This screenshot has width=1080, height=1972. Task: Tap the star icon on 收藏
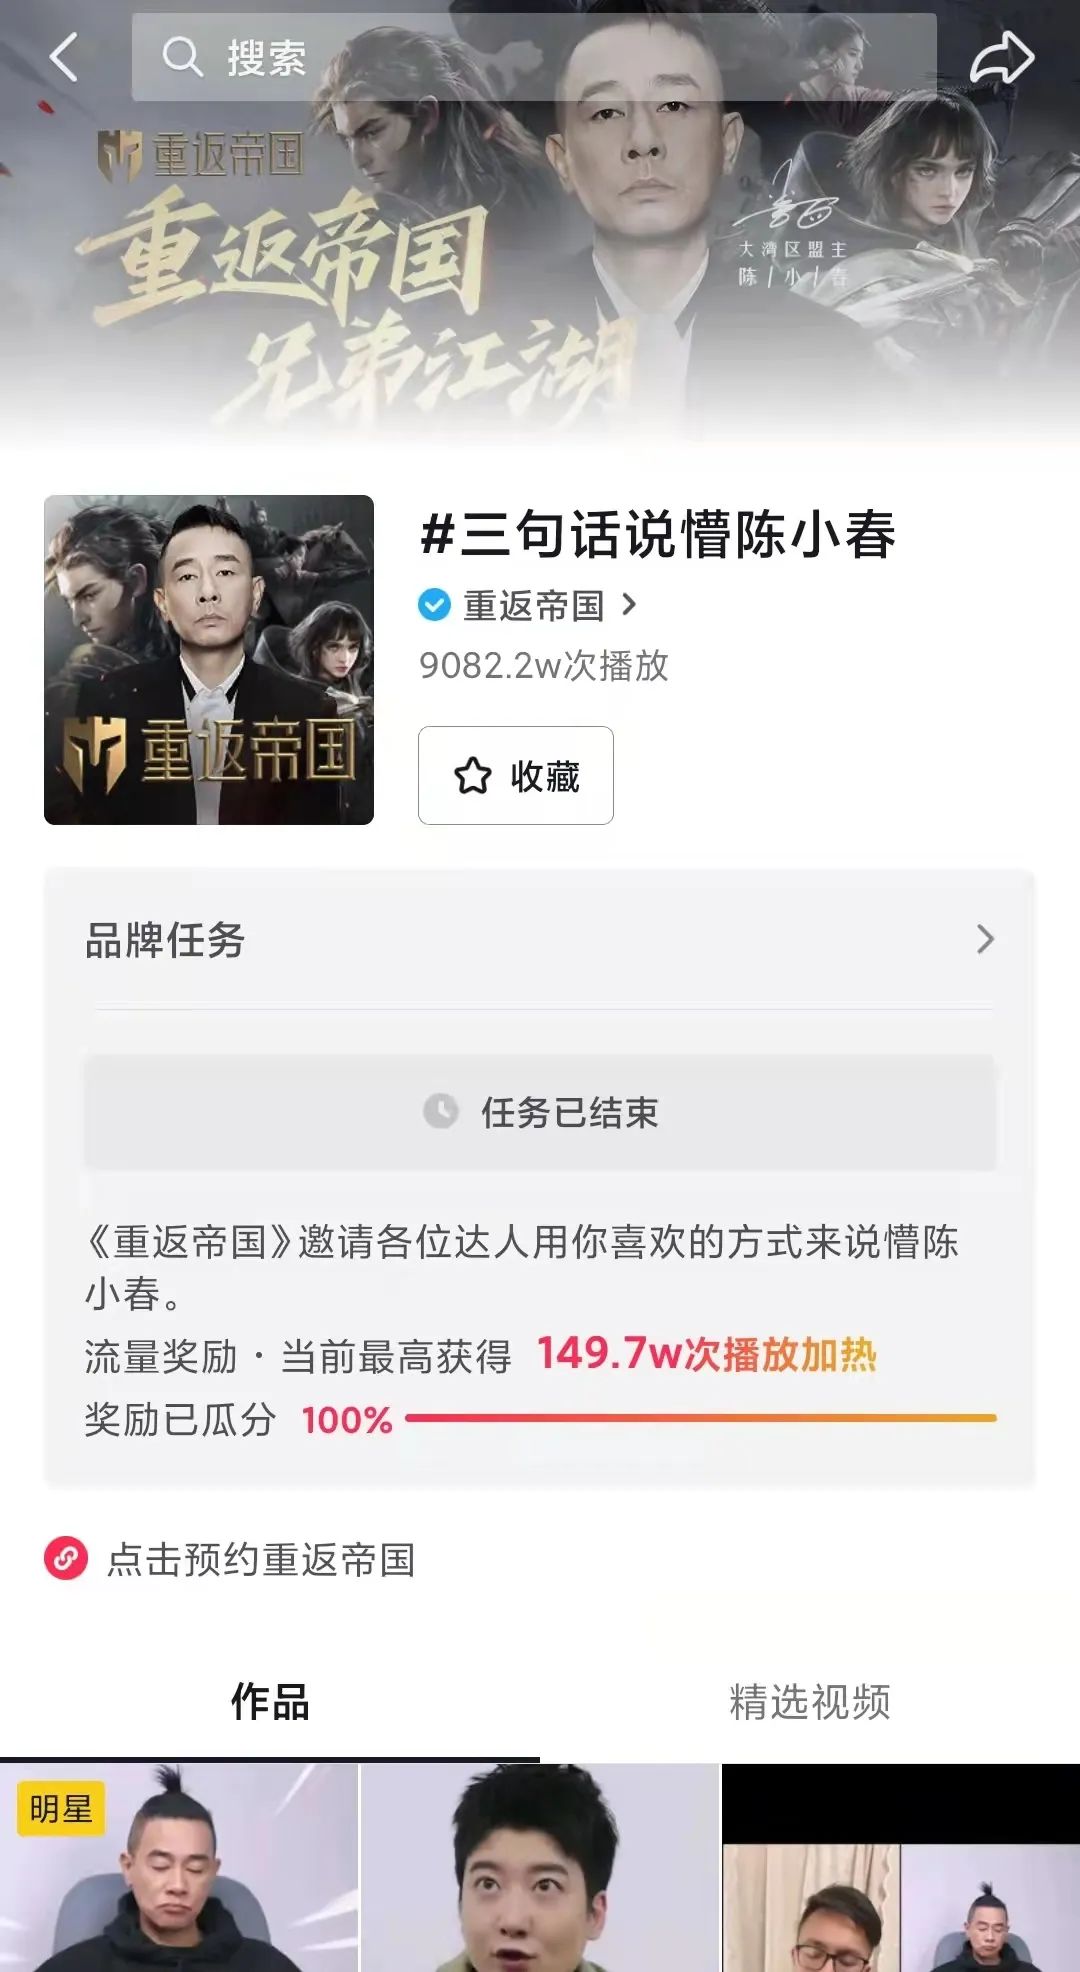tap(473, 776)
